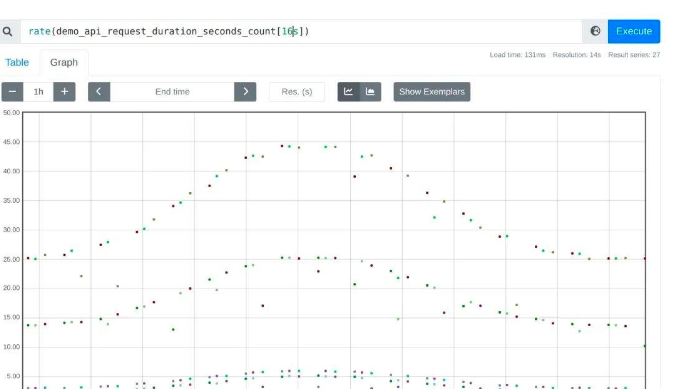Click the Res. (s) resolution field
675x389 pixels.
pos(297,92)
